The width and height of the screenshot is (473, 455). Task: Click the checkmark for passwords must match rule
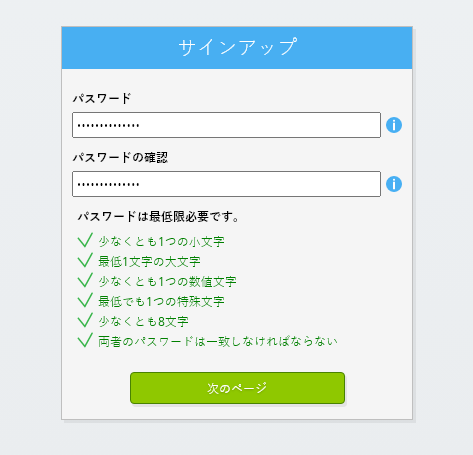pyautogui.click(x=85, y=340)
